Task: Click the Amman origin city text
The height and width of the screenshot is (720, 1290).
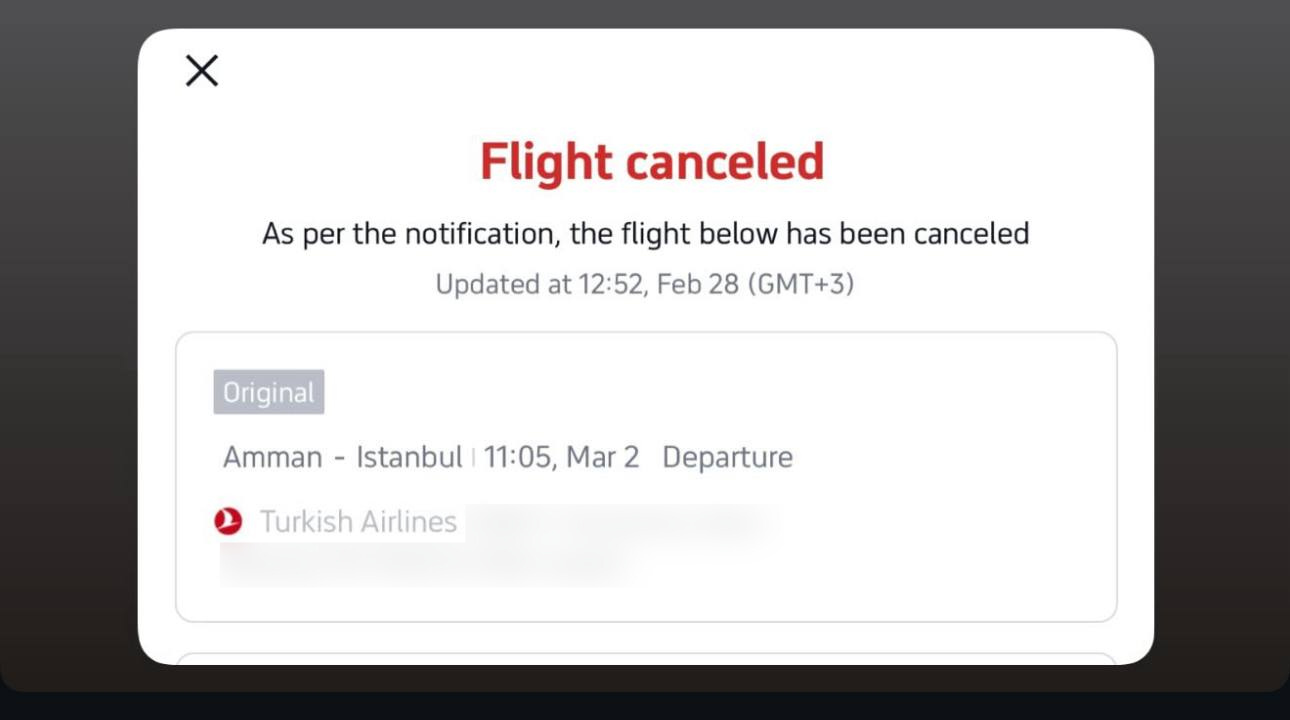Action: pos(272,458)
